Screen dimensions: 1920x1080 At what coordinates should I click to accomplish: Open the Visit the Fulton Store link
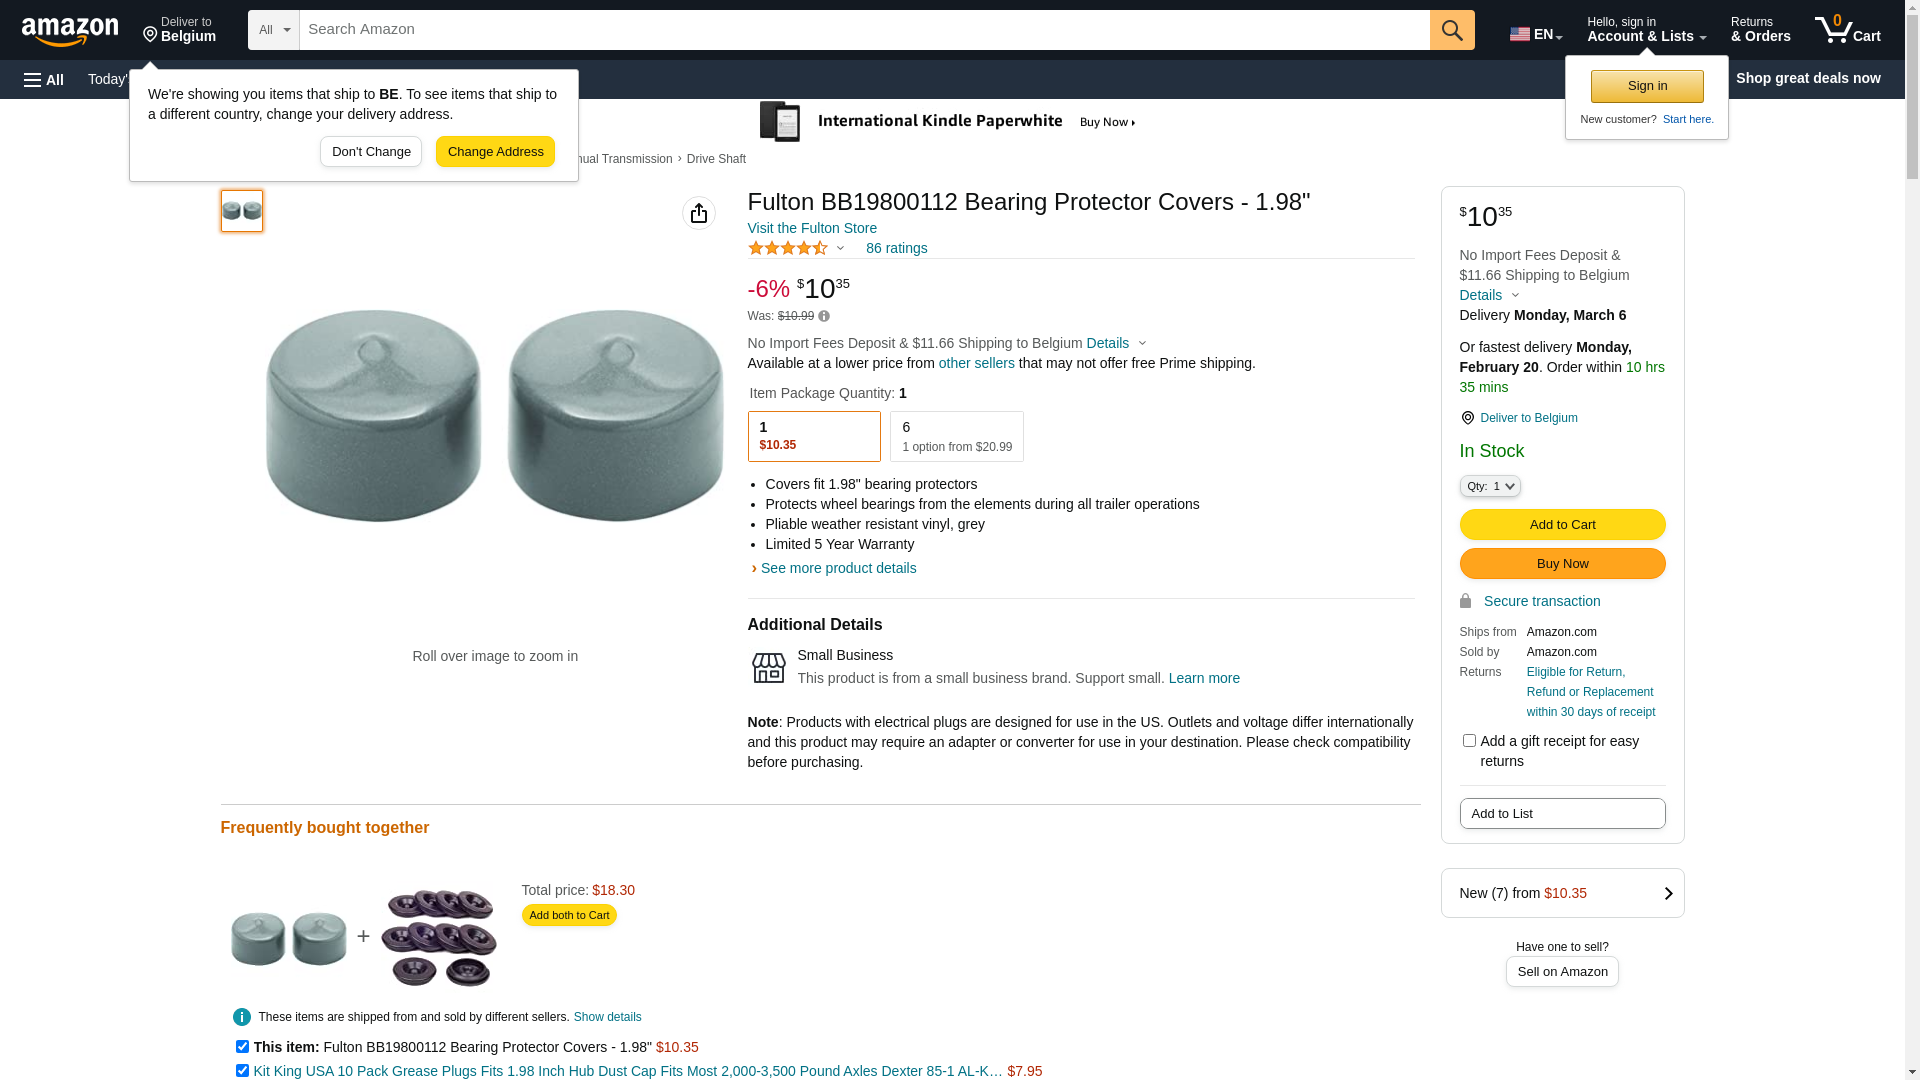[x=812, y=228]
